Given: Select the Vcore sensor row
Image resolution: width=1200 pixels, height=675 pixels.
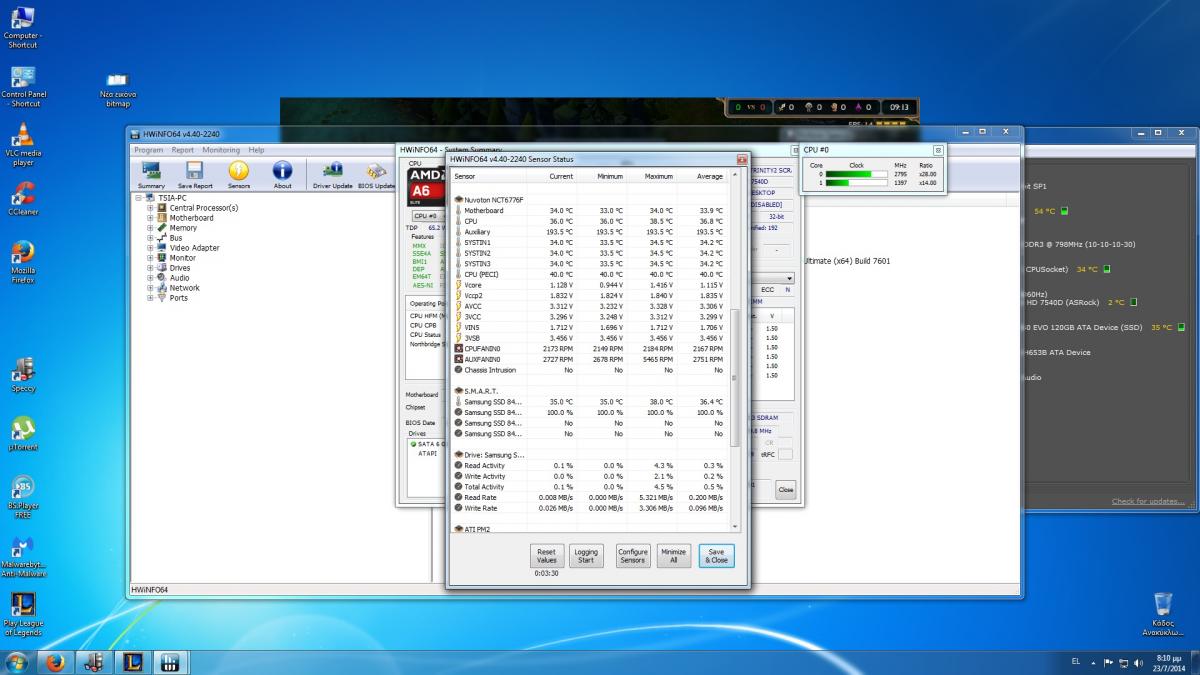Looking at the screenshot, I should pos(590,285).
